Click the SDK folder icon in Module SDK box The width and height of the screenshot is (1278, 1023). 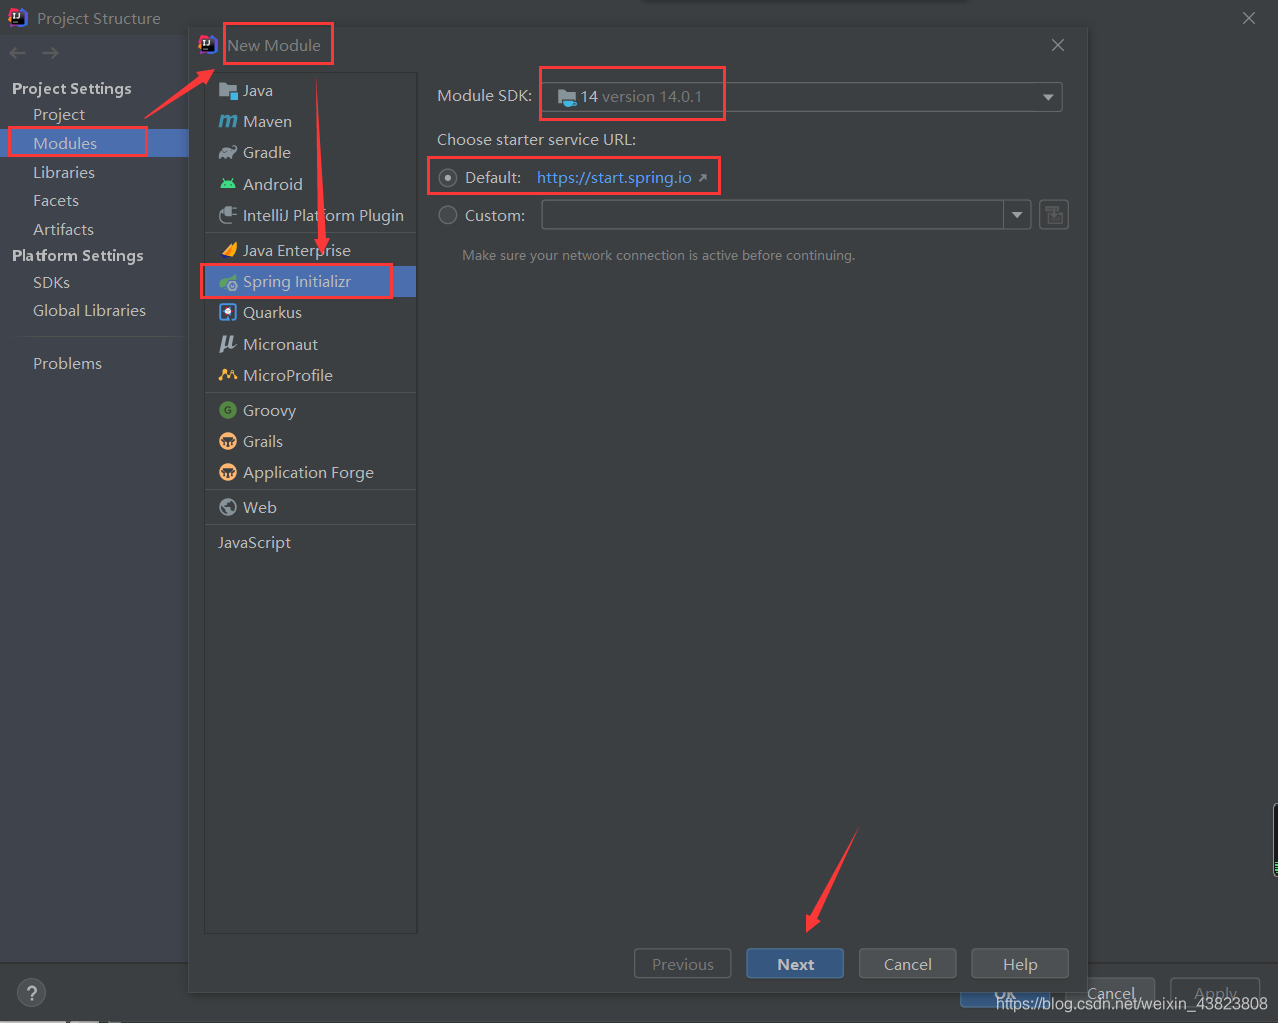567,97
